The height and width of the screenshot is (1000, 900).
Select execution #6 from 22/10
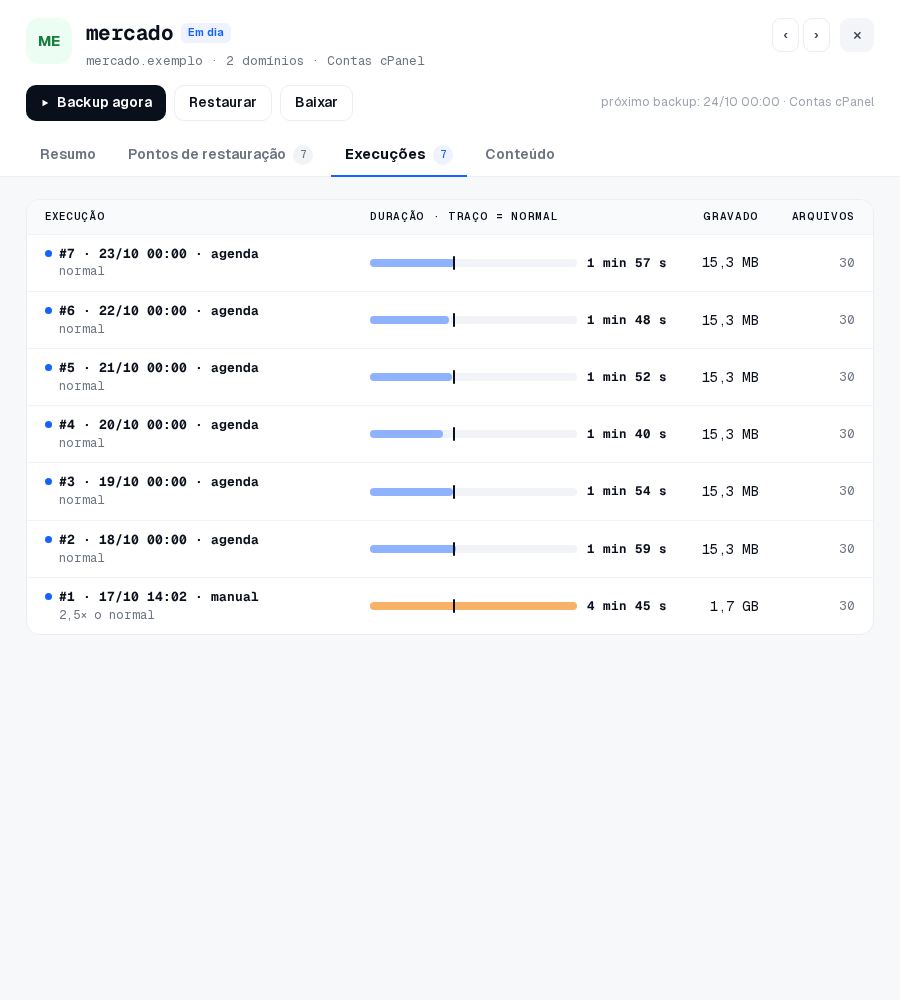tap(450, 320)
